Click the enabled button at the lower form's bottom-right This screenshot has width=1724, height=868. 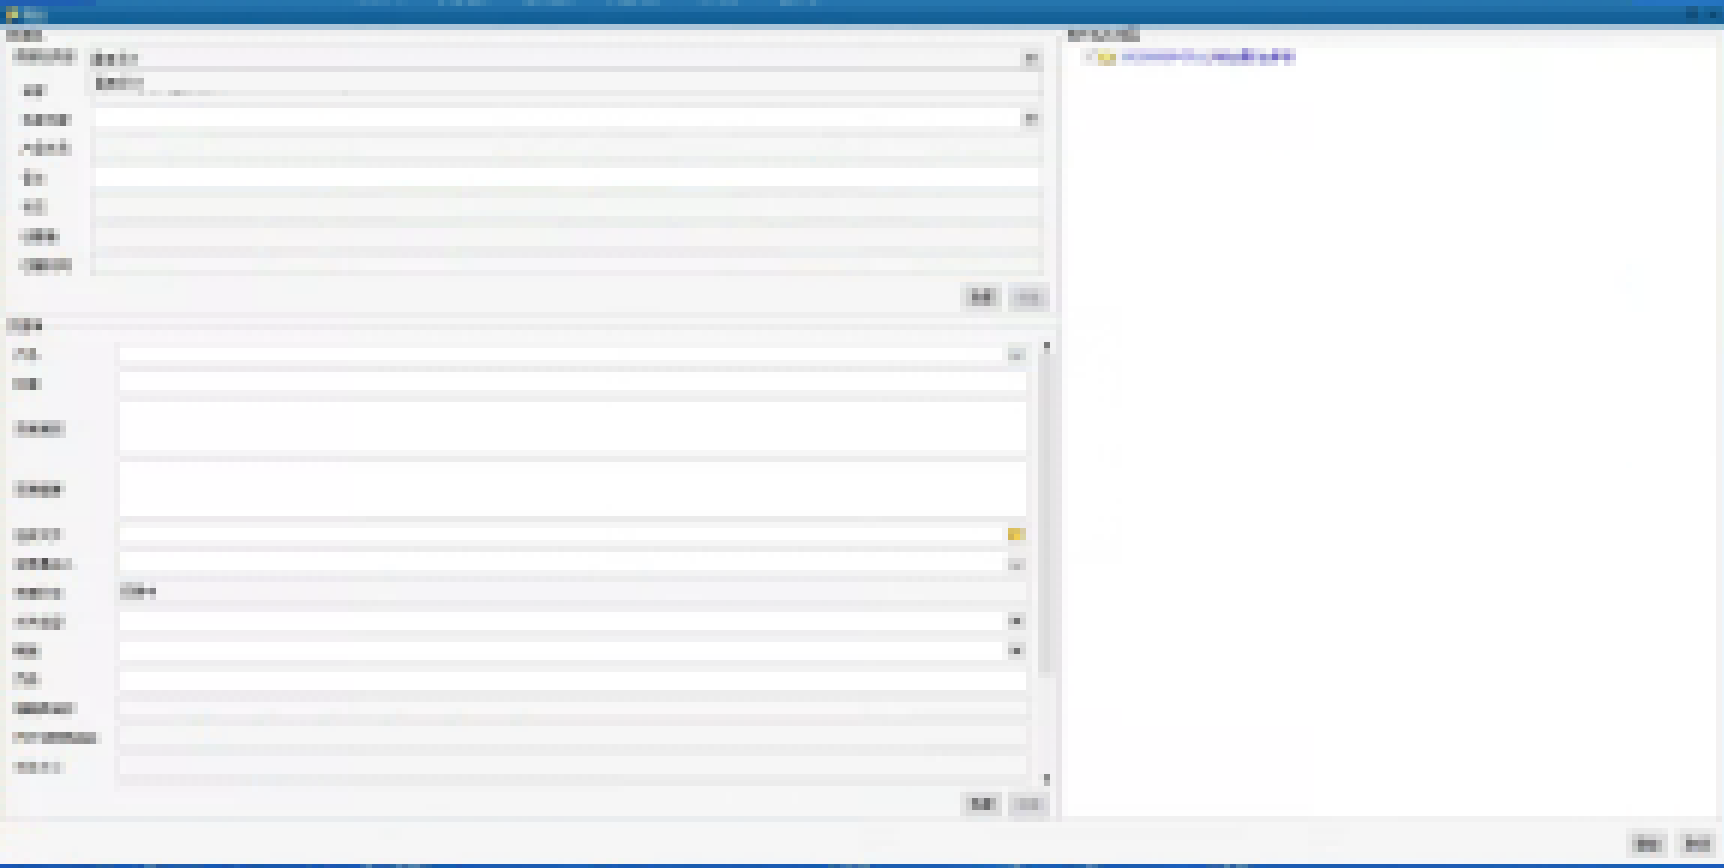(981, 804)
